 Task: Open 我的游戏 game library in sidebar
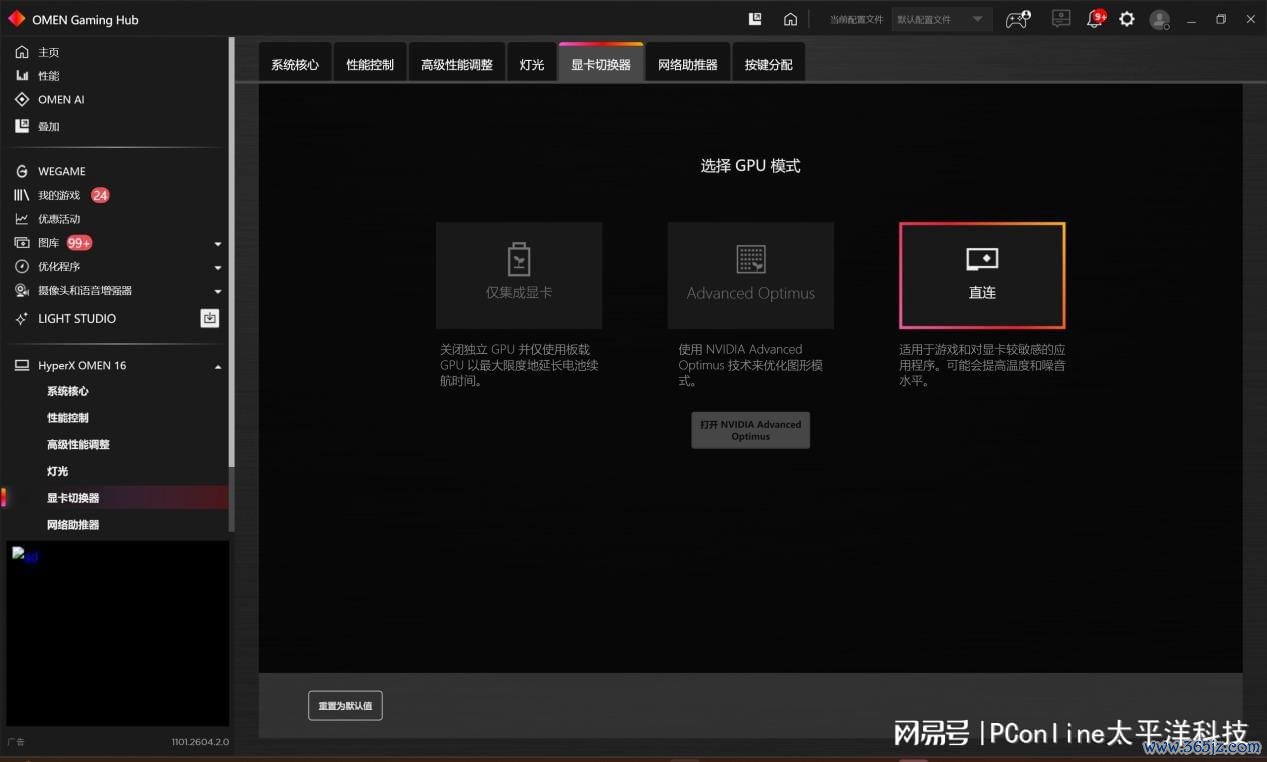click(x=59, y=195)
